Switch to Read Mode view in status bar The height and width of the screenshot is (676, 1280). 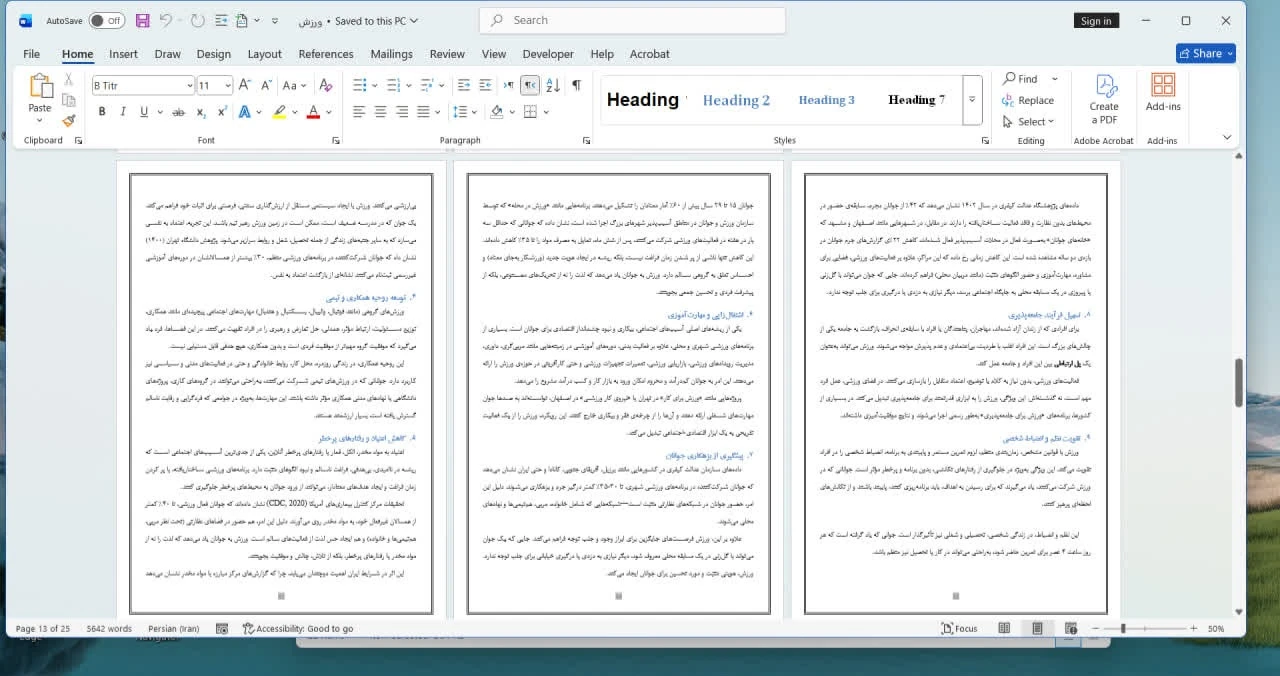pos(1004,629)
